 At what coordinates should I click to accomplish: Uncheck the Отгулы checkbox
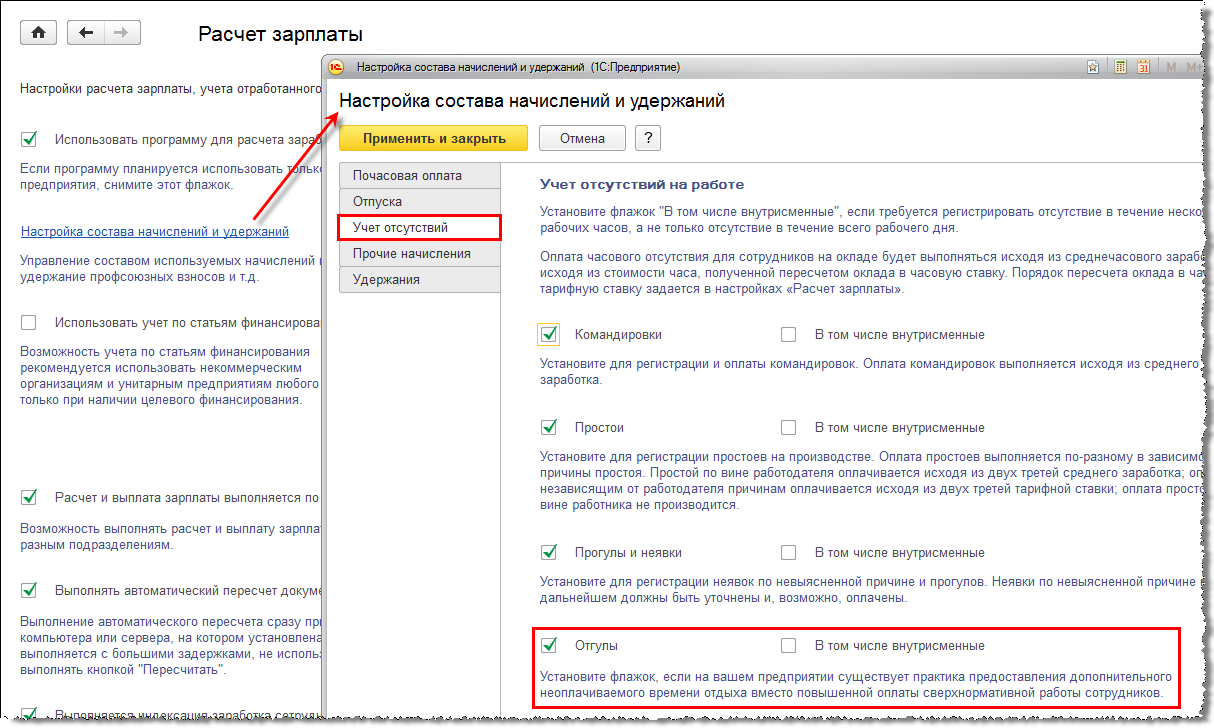(x=548, y=645)
